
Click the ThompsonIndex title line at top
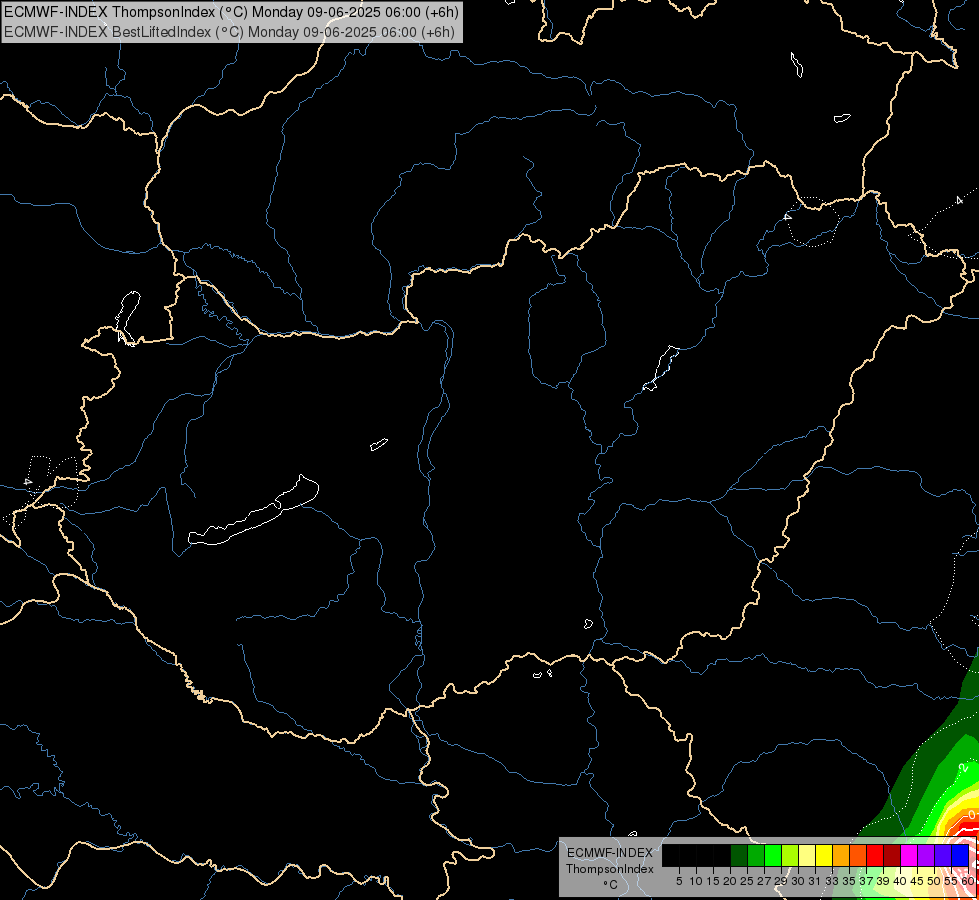tap(231, 11)
